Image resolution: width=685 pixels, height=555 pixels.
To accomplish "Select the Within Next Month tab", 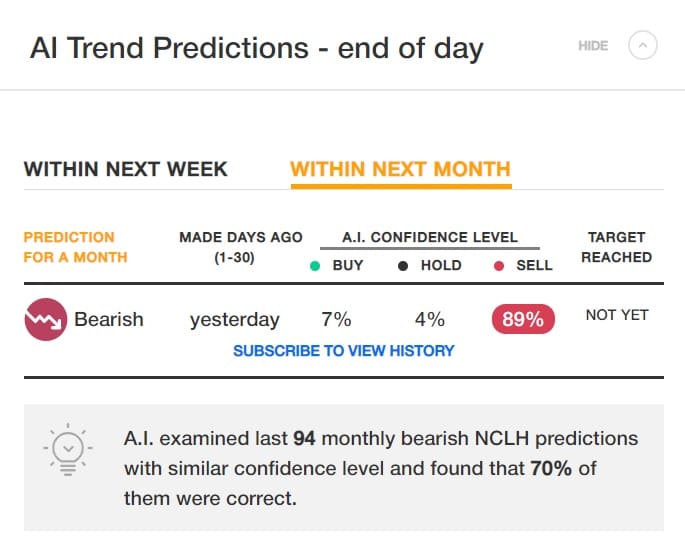I will pyautogui.click(x=400, y=169).
